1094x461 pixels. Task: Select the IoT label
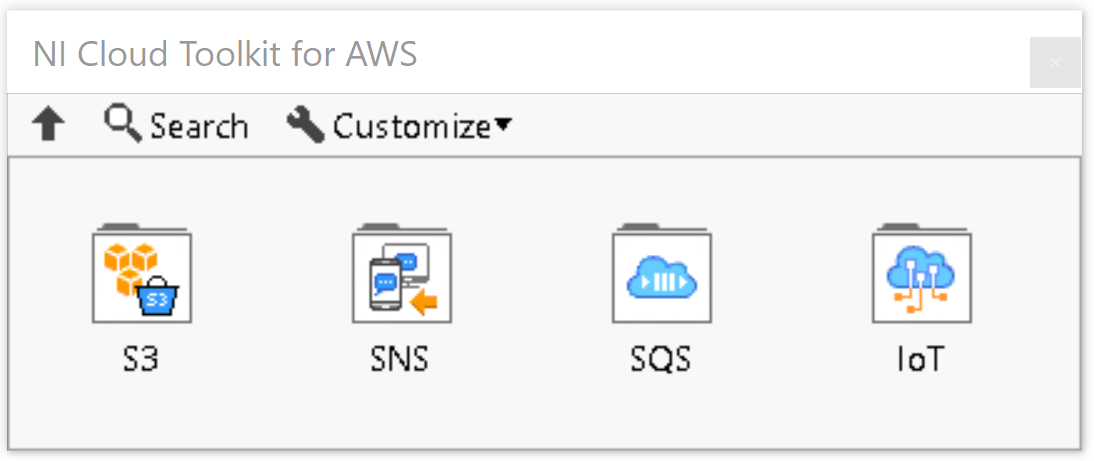920,359
